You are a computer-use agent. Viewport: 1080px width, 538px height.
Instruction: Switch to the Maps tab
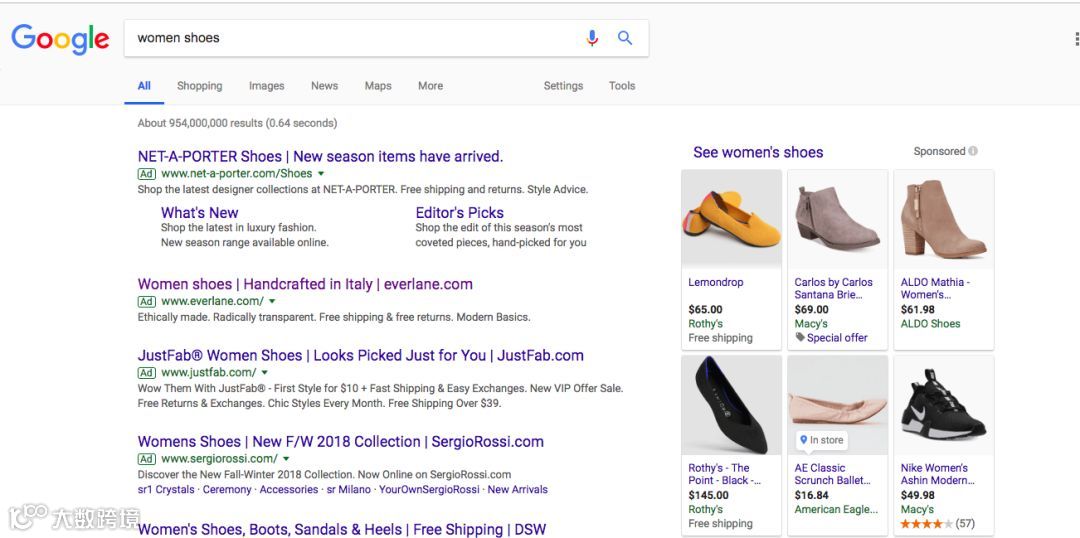tap(378, 86)
